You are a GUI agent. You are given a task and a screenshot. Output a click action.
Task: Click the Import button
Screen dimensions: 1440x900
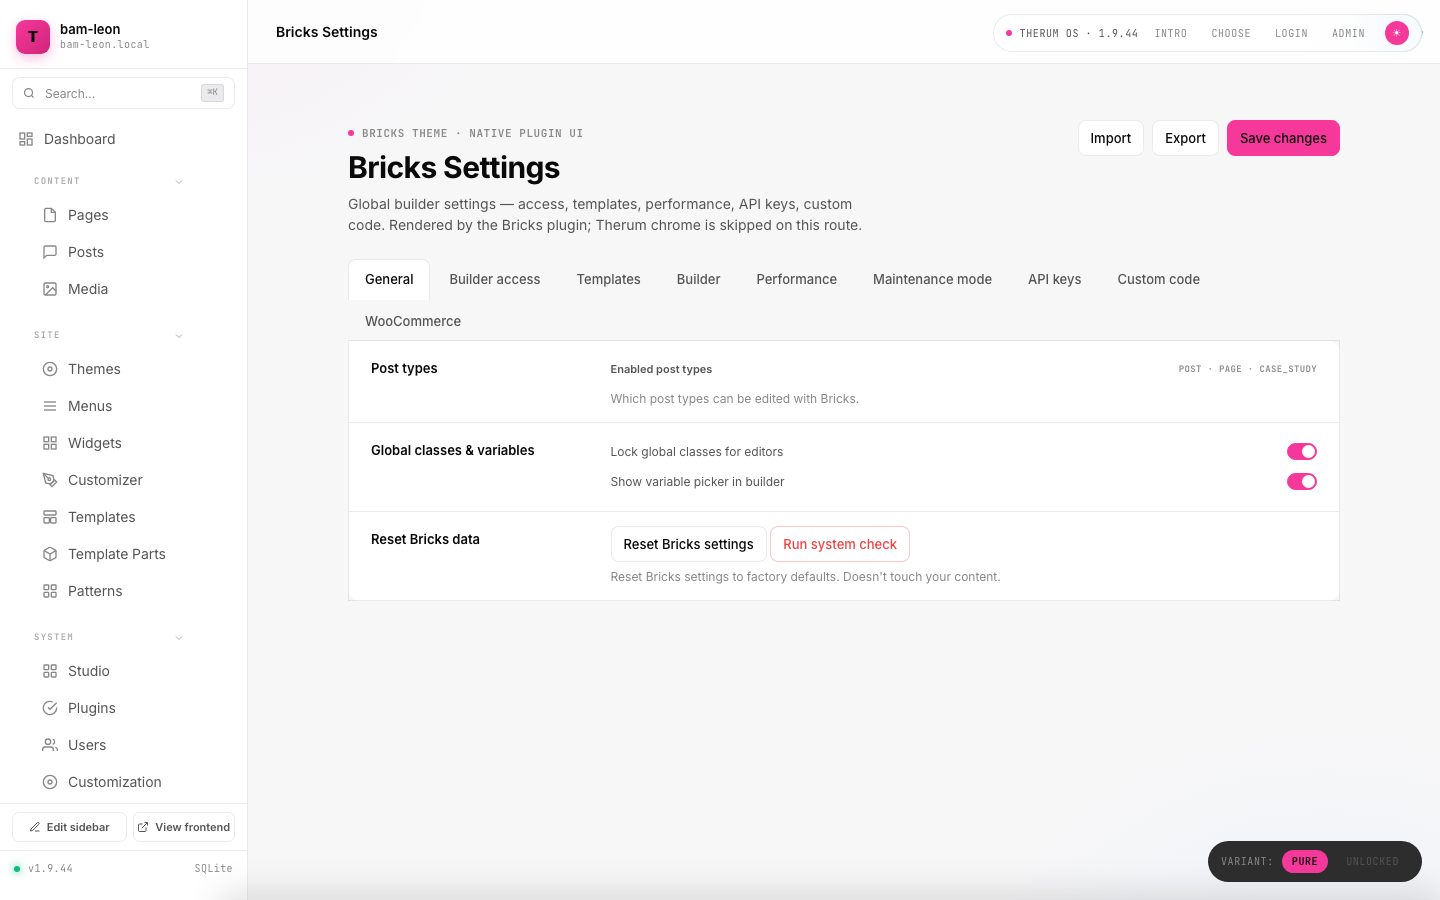point(1111,138)
